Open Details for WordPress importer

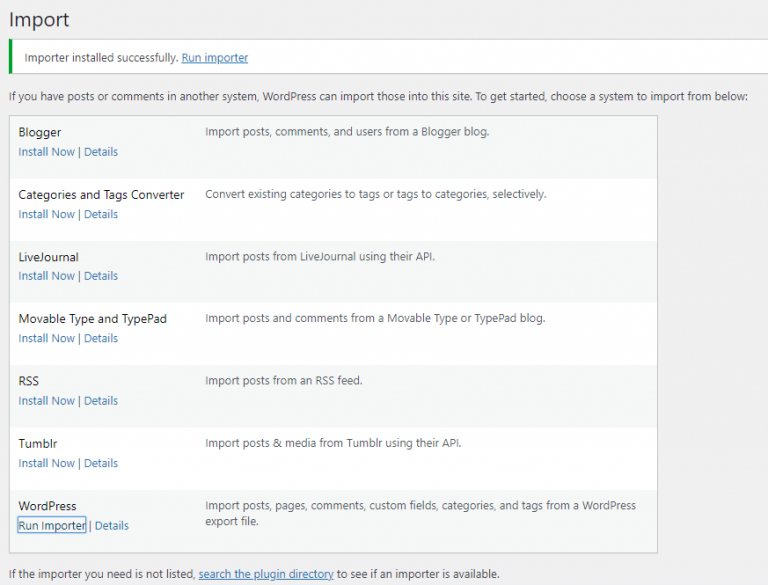pyautogui.click(x=112, y=526)
